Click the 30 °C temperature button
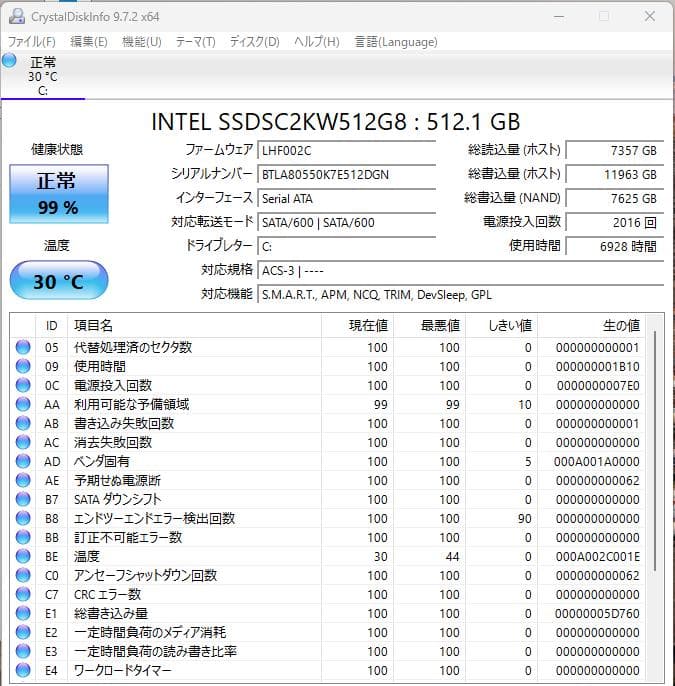The width and height of the screenshot is (675, 686). [59, 280]
